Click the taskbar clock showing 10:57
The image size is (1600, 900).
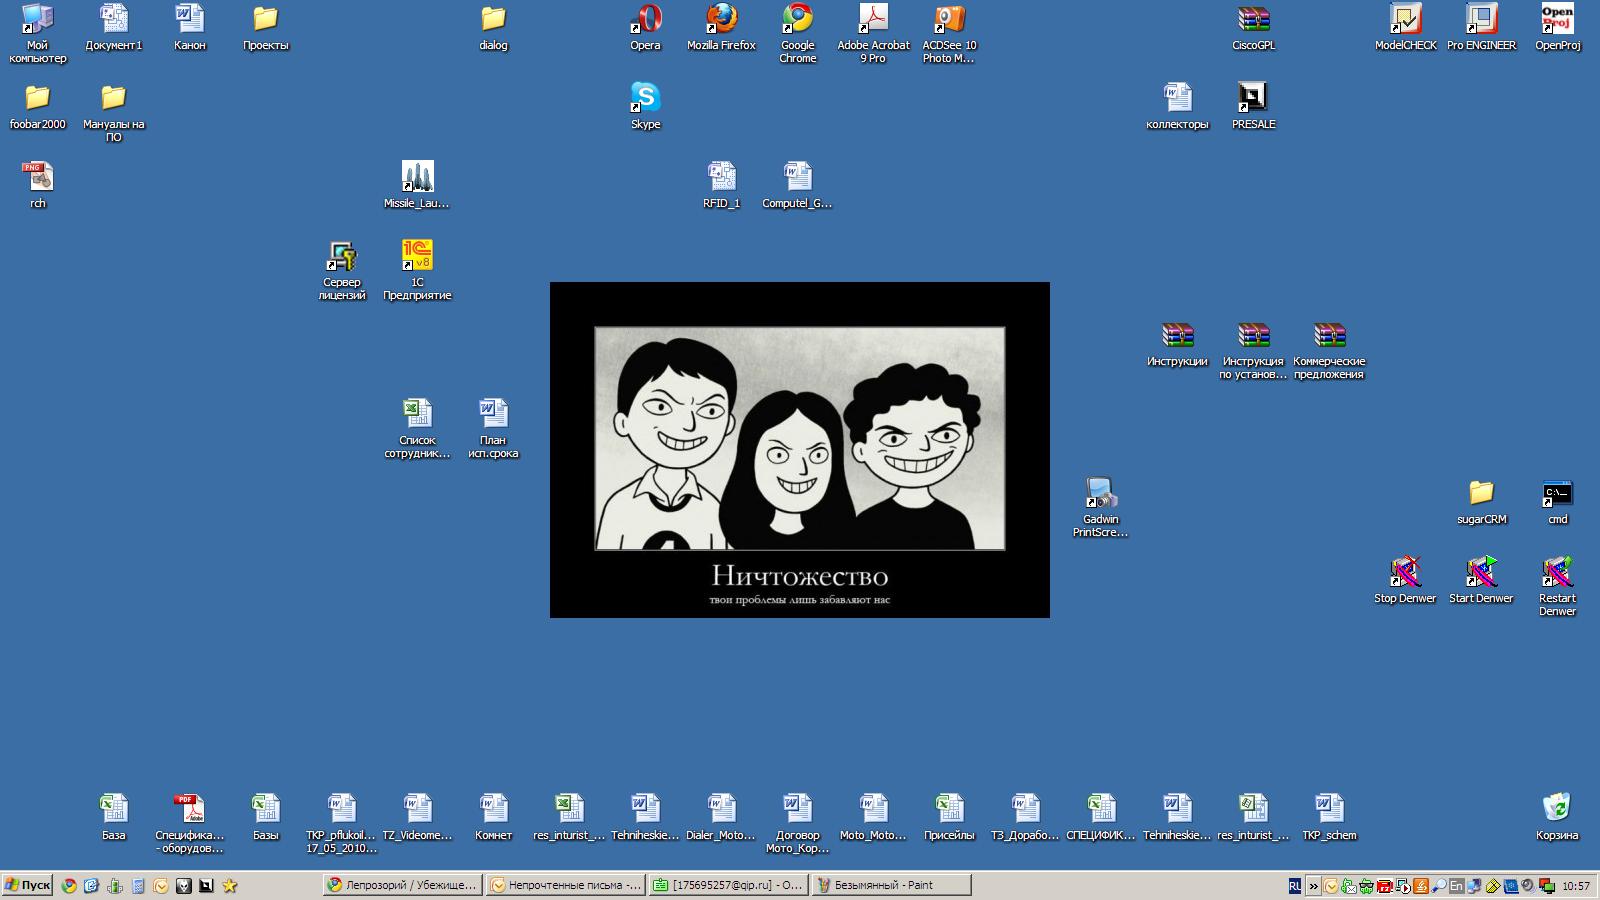1576,886
